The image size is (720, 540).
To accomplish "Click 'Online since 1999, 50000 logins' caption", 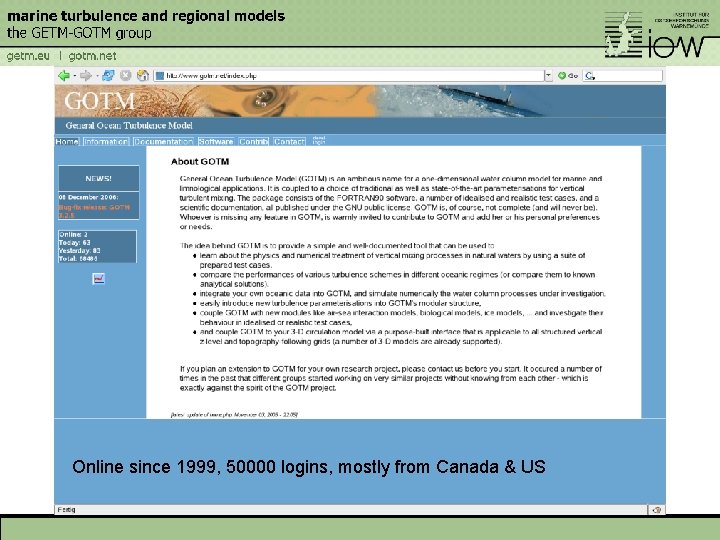I will [x=309, y=467].
